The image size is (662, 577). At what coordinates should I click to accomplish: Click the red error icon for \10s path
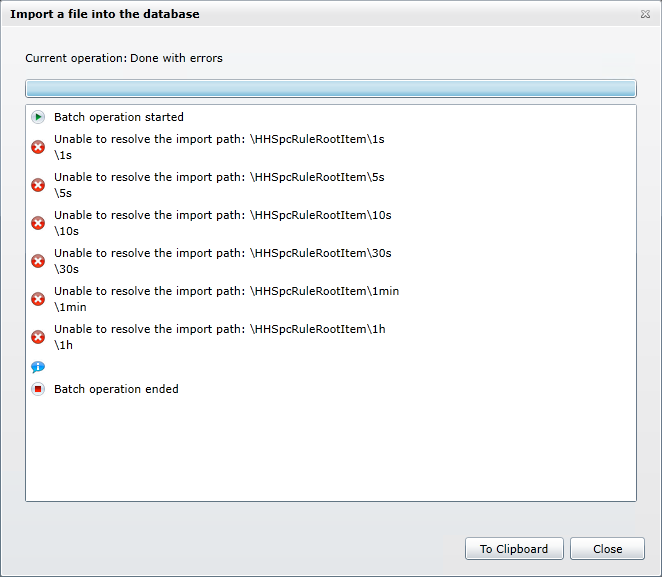coord(38,223)
